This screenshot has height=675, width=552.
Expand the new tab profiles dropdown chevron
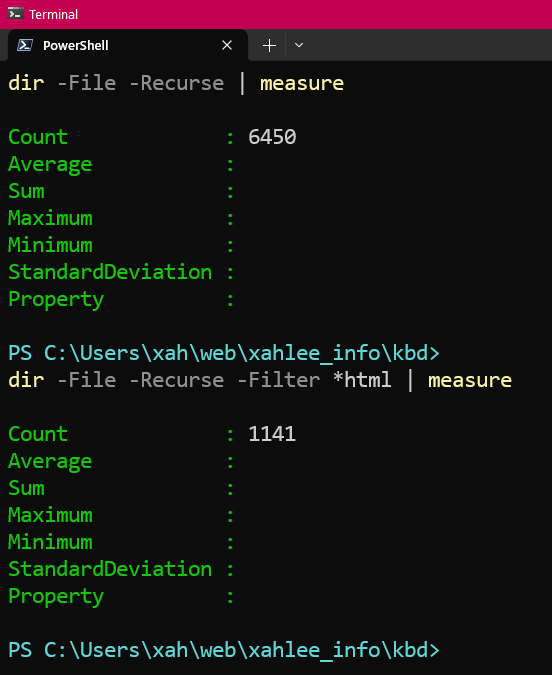coord(299,45)
